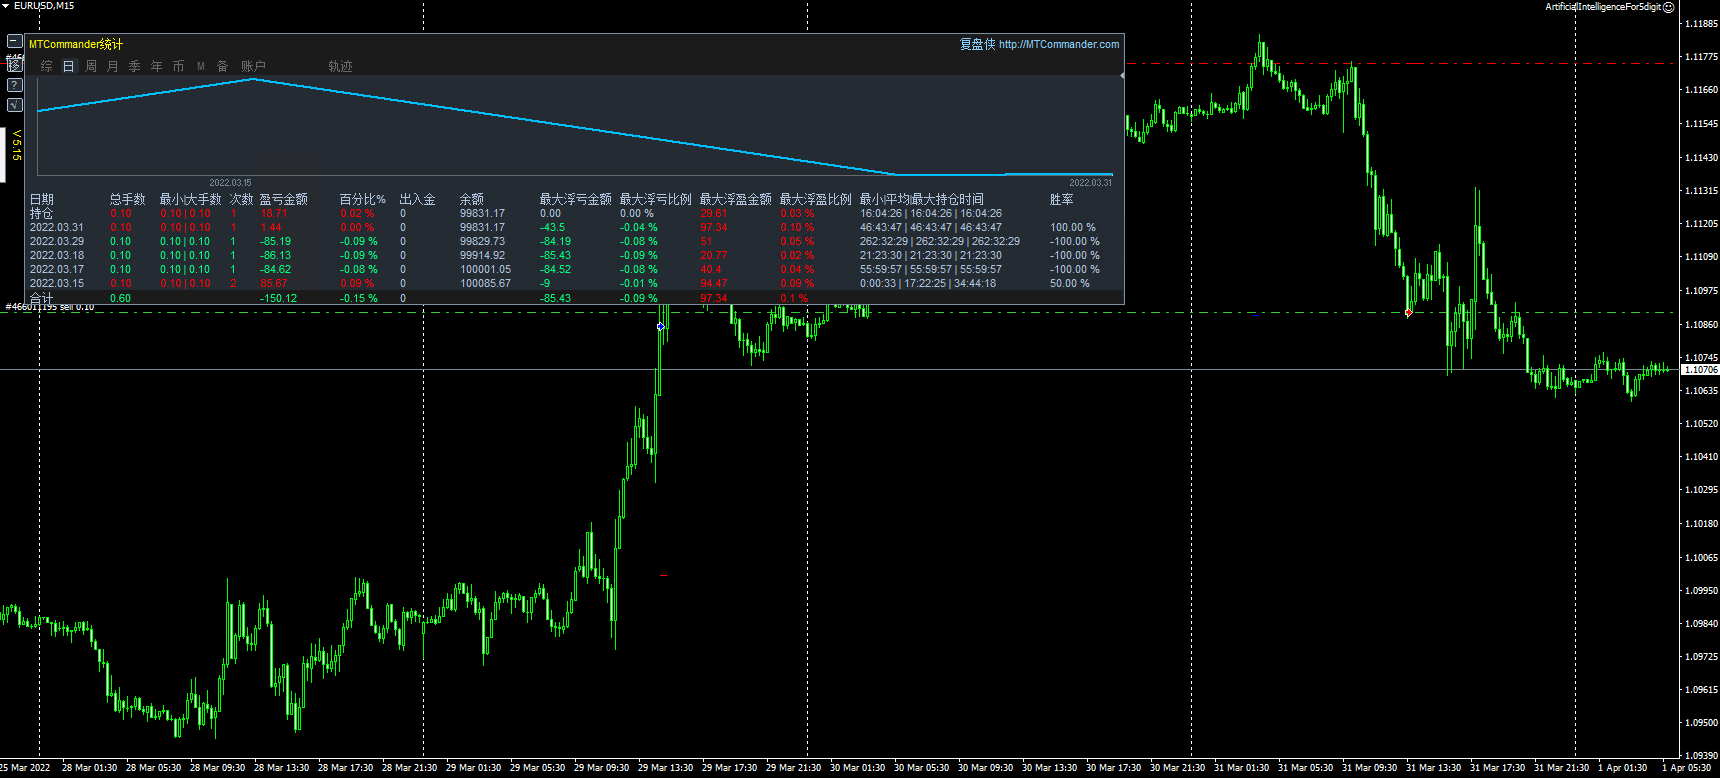Click the blue trade entry arrow marker
Viewport: 1720px width, 778px height.
tap(660, 326)
